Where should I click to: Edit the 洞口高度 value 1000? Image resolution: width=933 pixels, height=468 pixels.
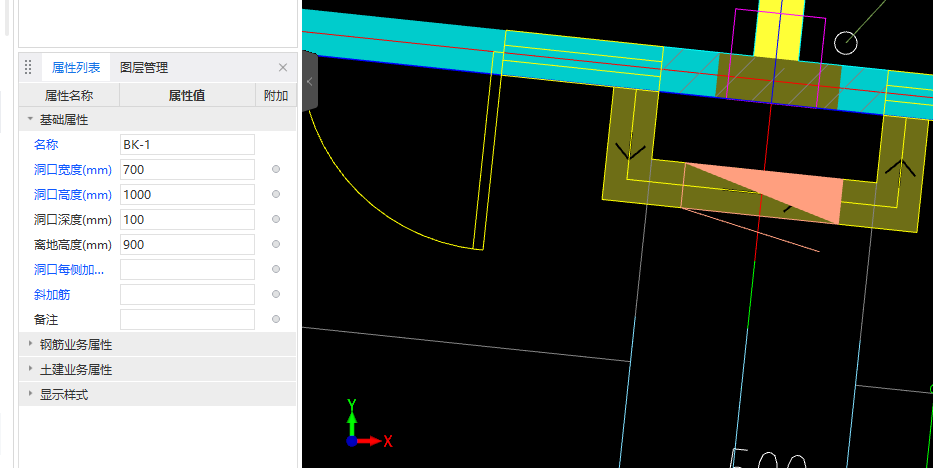(x=187, y=194)
